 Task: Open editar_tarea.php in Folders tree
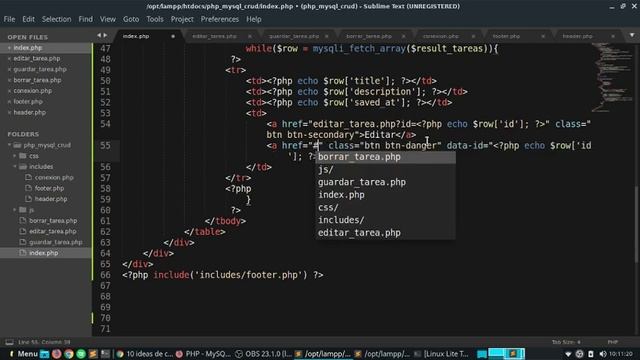52,231
